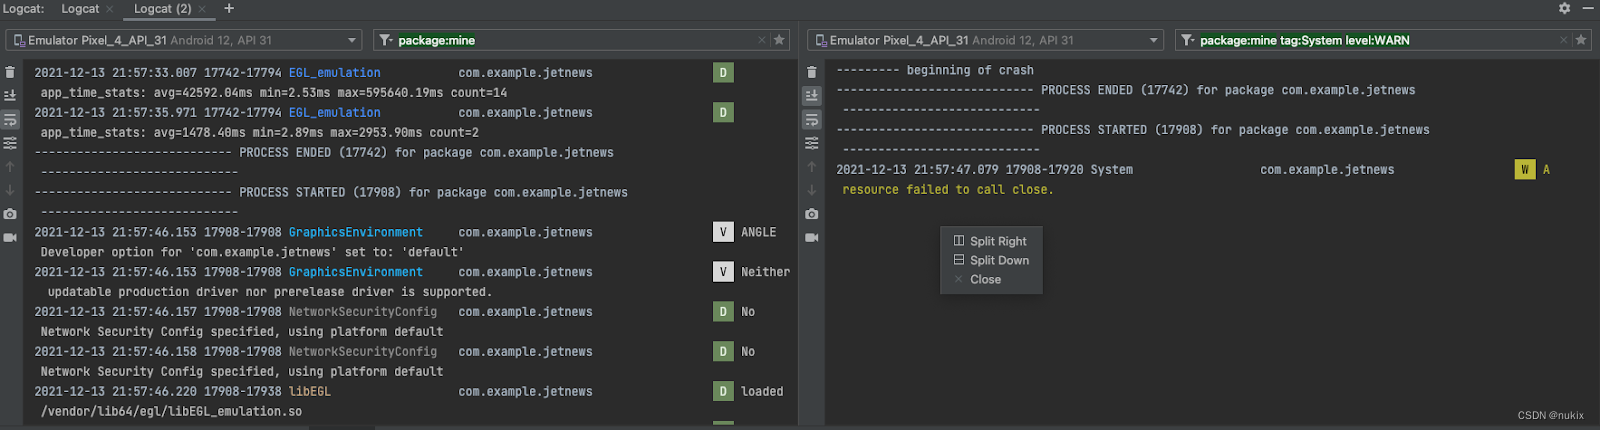
Task: Close the first Logcat tab
Action: (x=110, y=9)
